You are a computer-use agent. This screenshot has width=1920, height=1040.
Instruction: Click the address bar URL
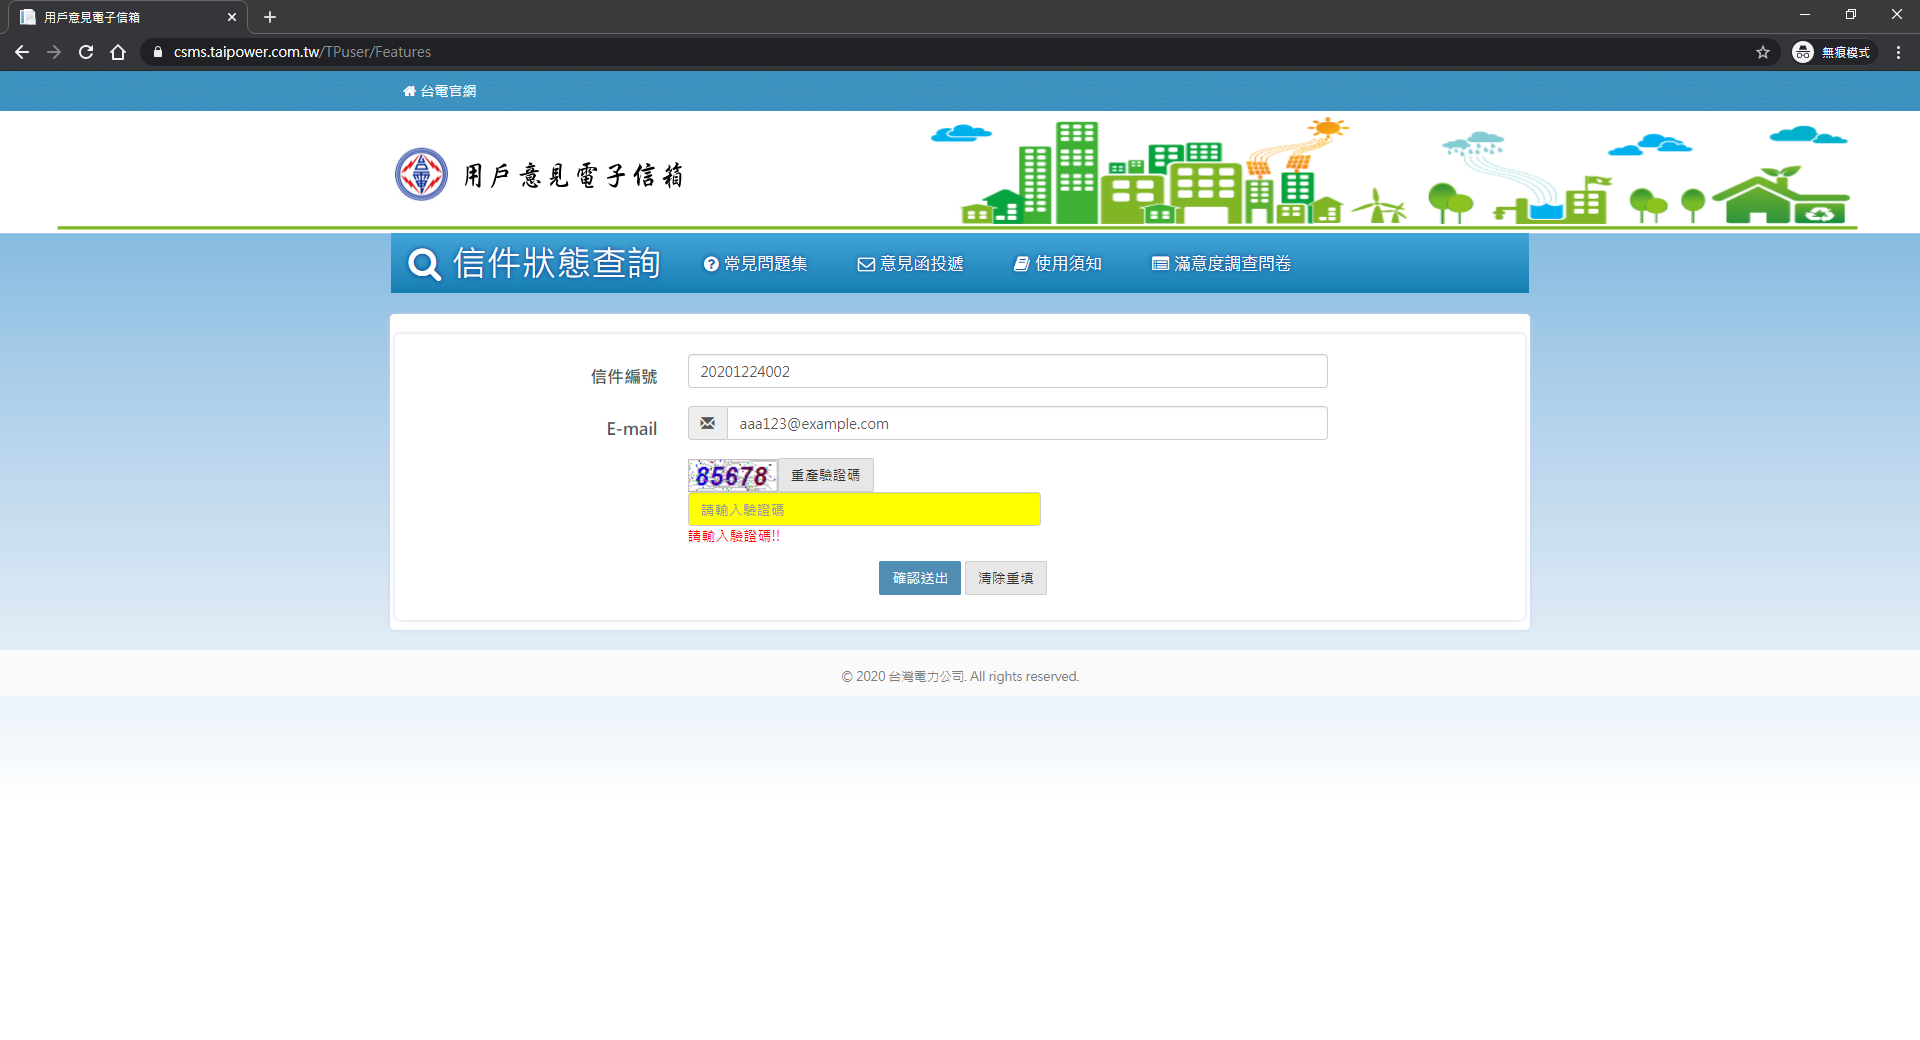tap(302, 52)
